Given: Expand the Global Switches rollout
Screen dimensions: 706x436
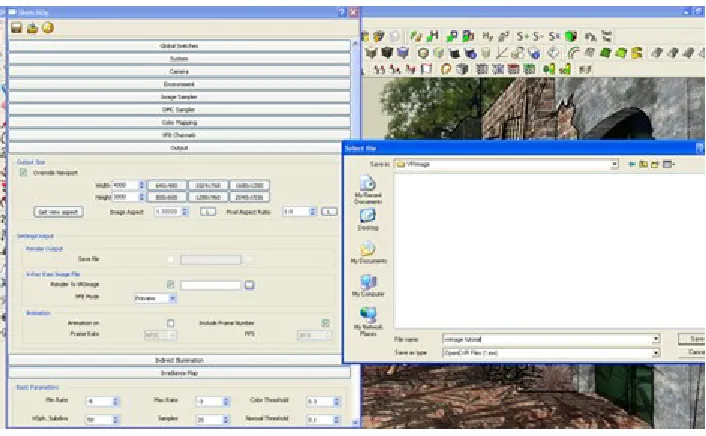Looking at the screenshot, I should click(179, 46).
